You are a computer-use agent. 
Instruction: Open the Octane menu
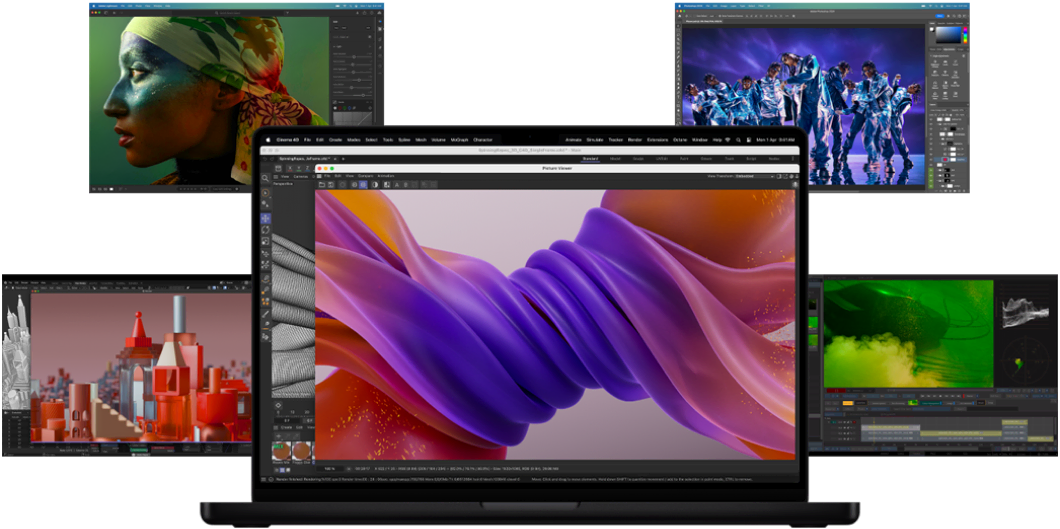pyautogui.click(x=679, y=140)
